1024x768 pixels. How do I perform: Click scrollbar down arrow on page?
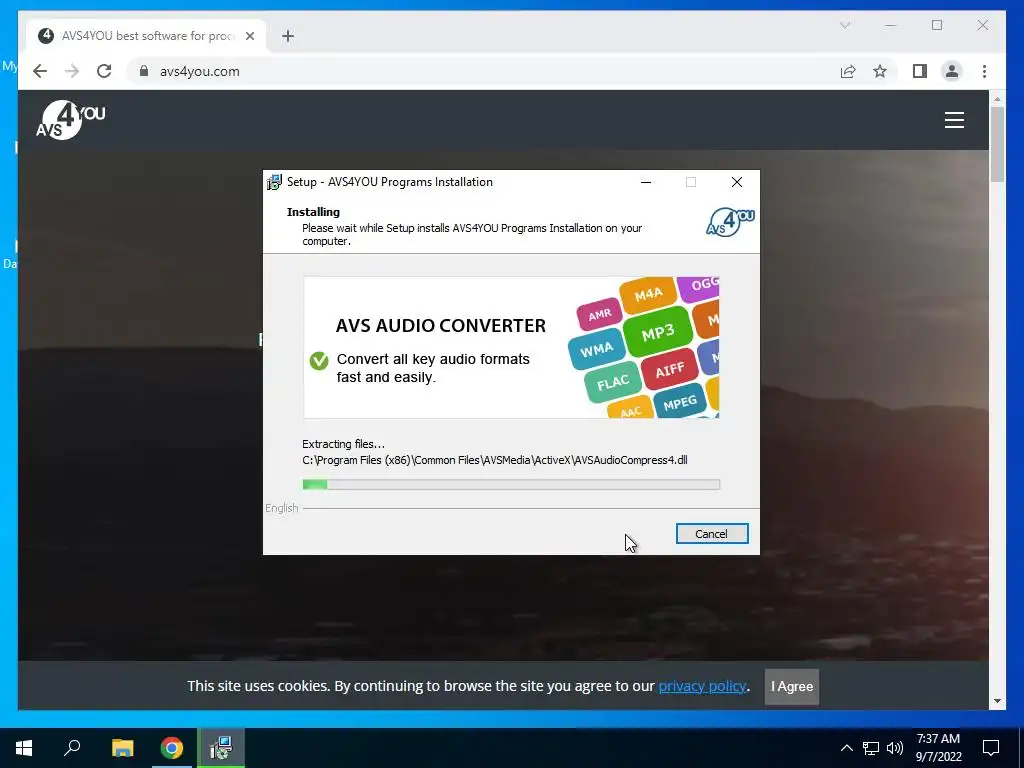(x=997, y=701)
